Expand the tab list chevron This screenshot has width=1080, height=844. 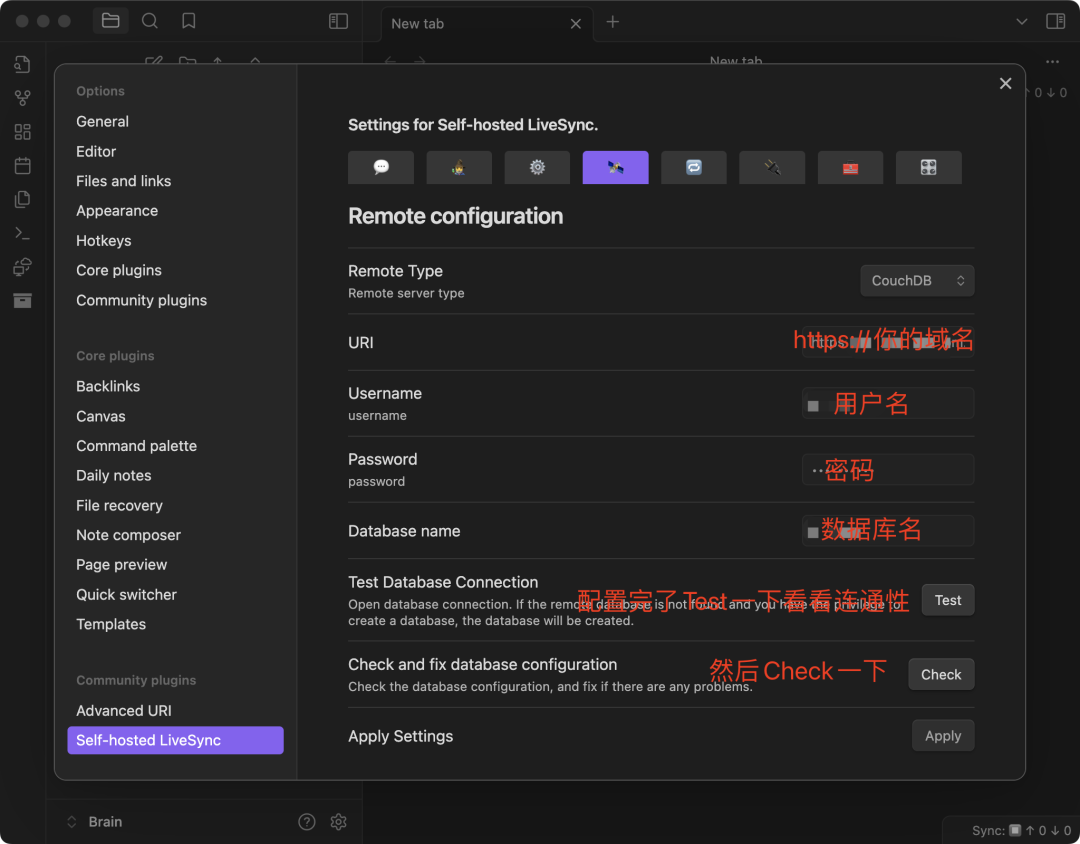(x=1021, y=22)
